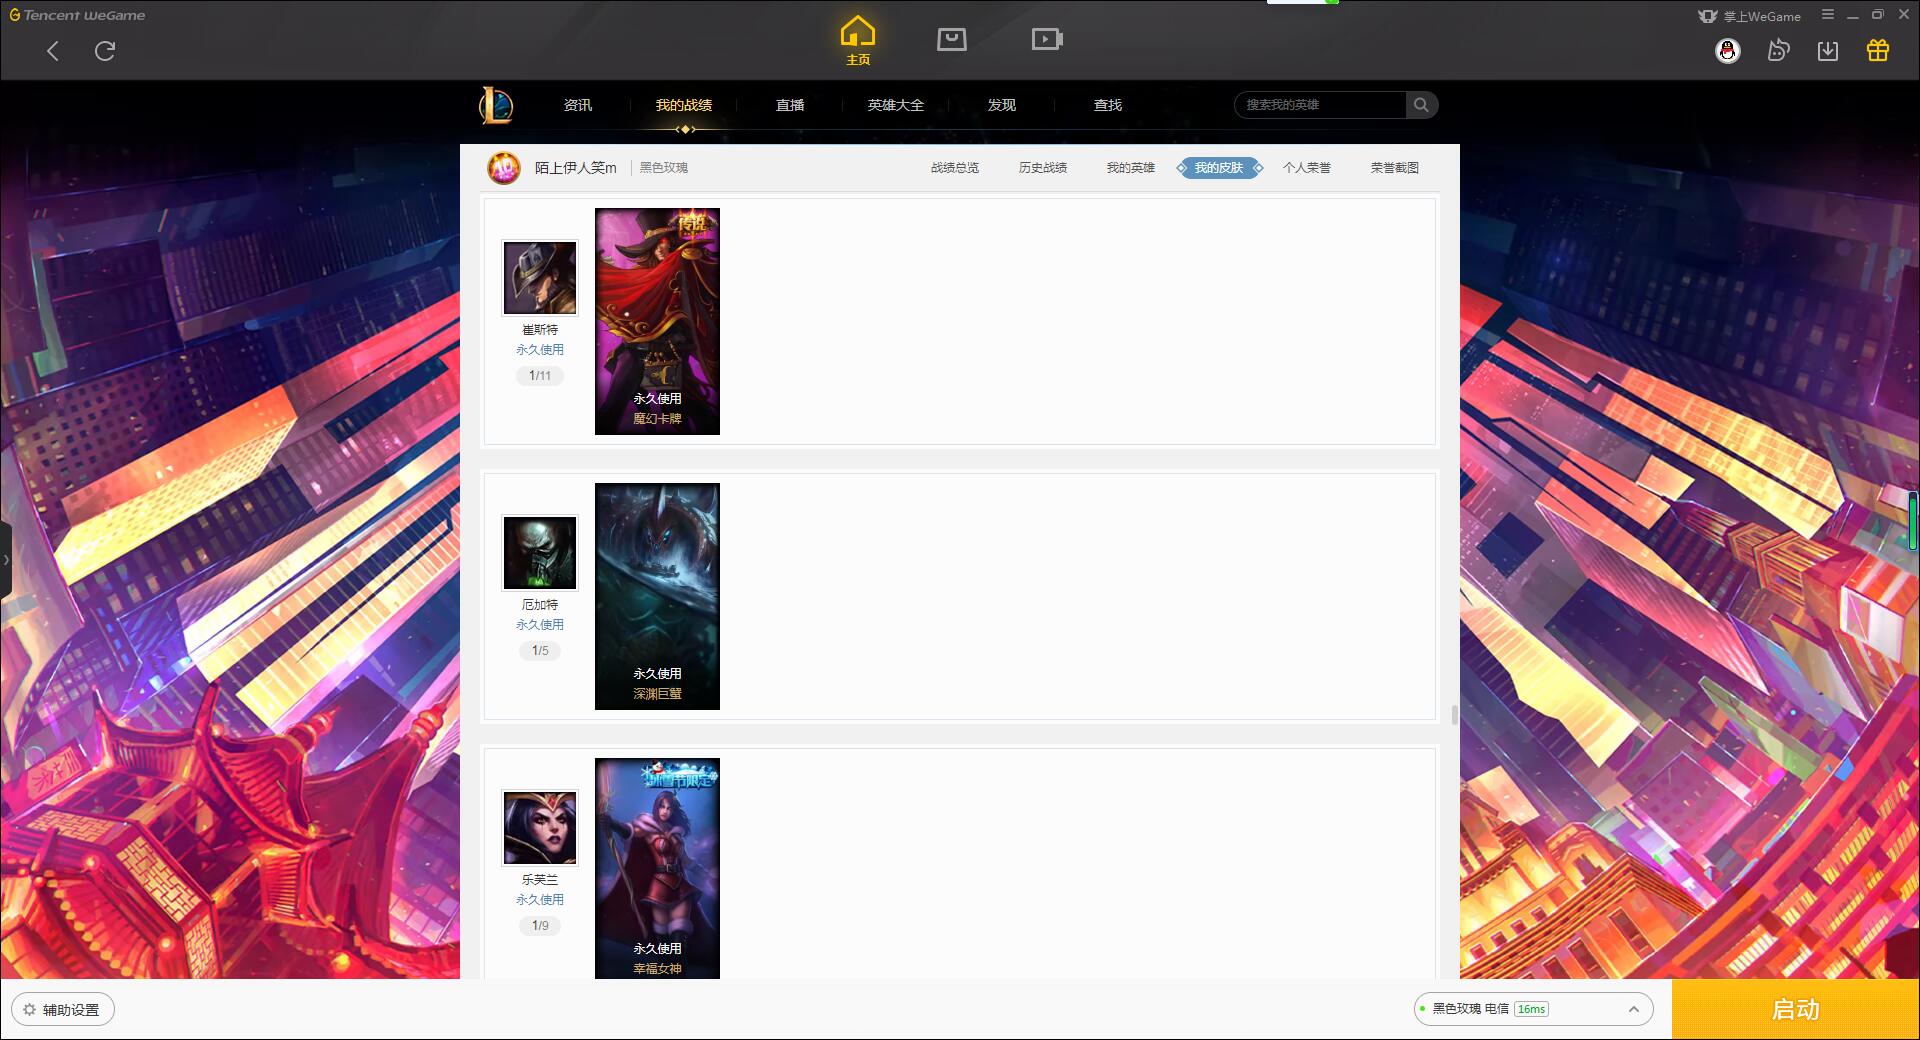Switch to 我的英雄 sub-tab
The width and height of the screenshot is (1920, 1040).
1131,168
